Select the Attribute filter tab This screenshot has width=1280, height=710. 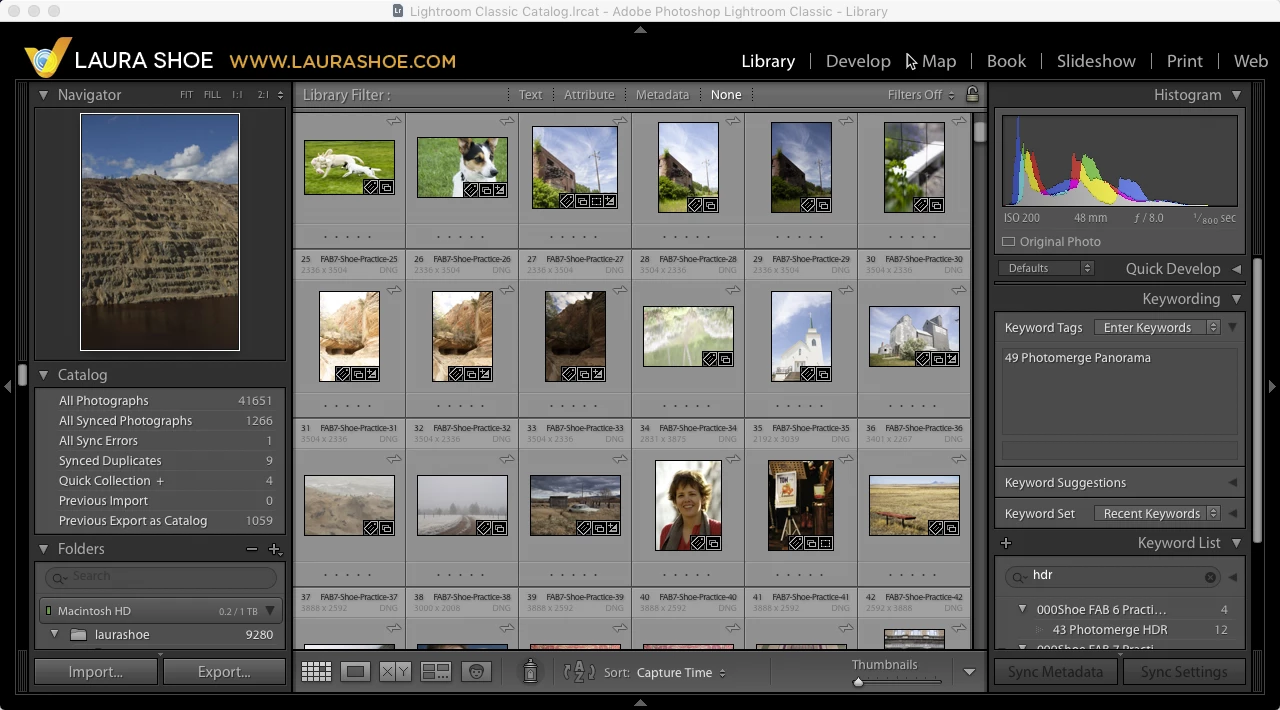pyautogui.click(x=589, y=95)
